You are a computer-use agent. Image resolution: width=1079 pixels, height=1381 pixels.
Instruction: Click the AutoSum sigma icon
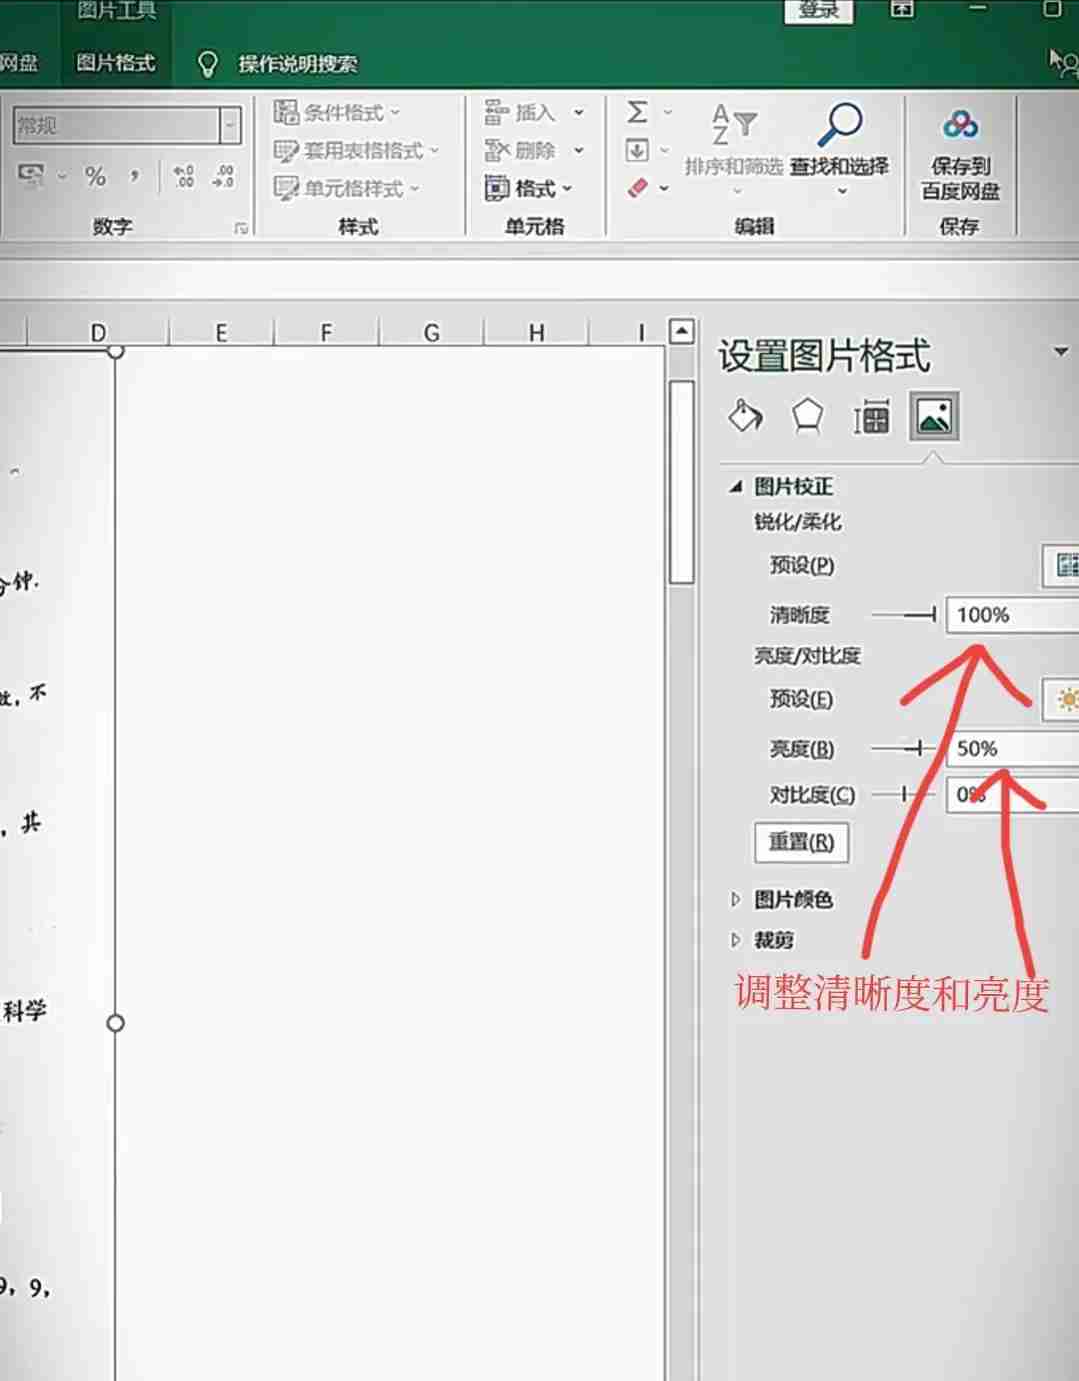tap(637, 111)
